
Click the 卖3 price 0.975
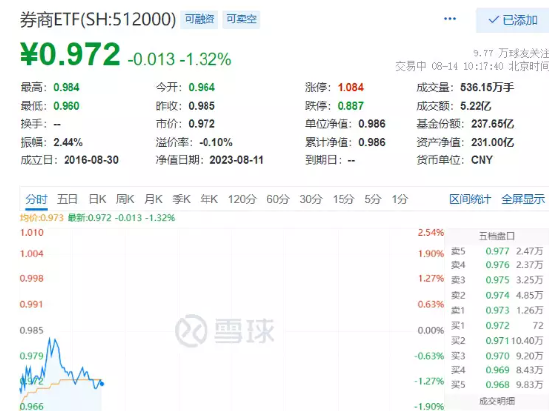click(x=497, y=280)
